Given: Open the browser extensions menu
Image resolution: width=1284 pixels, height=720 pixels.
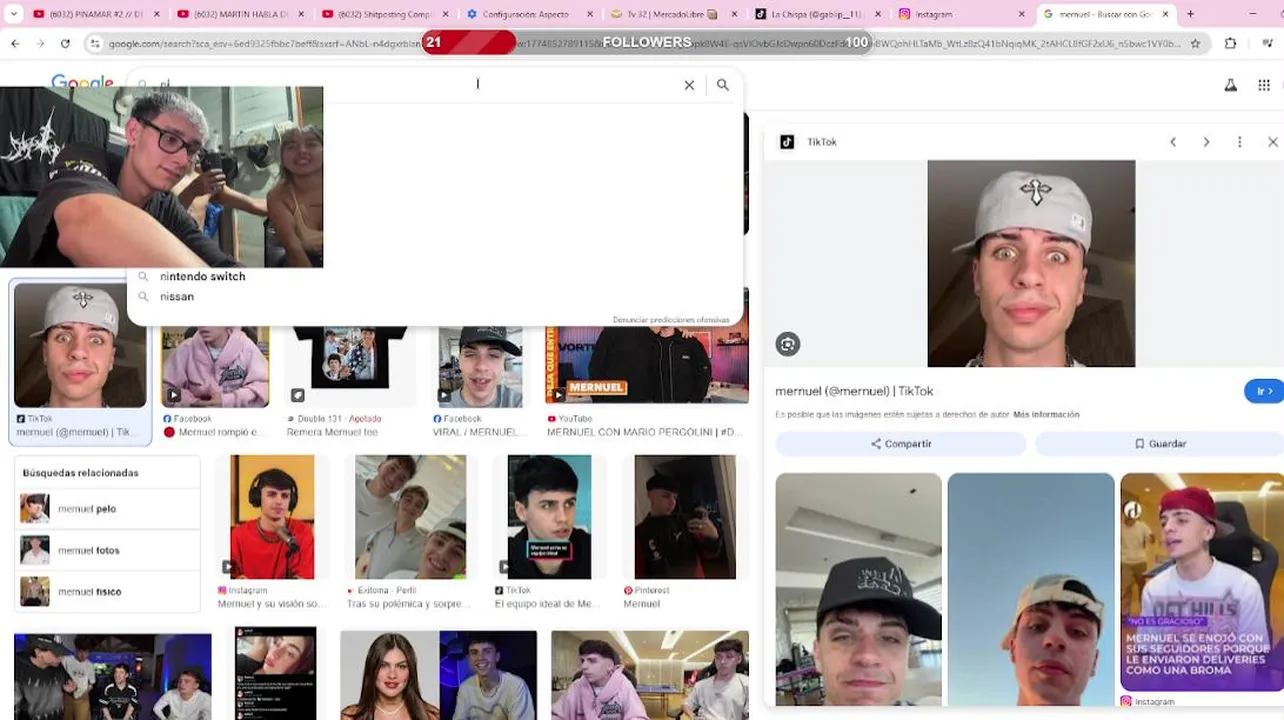Looking at the screenshot, I should 1230,43.
